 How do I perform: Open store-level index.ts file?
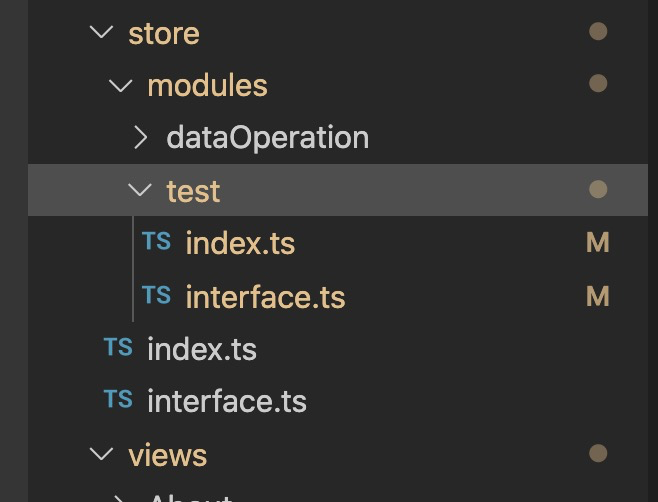coord(201,349)
